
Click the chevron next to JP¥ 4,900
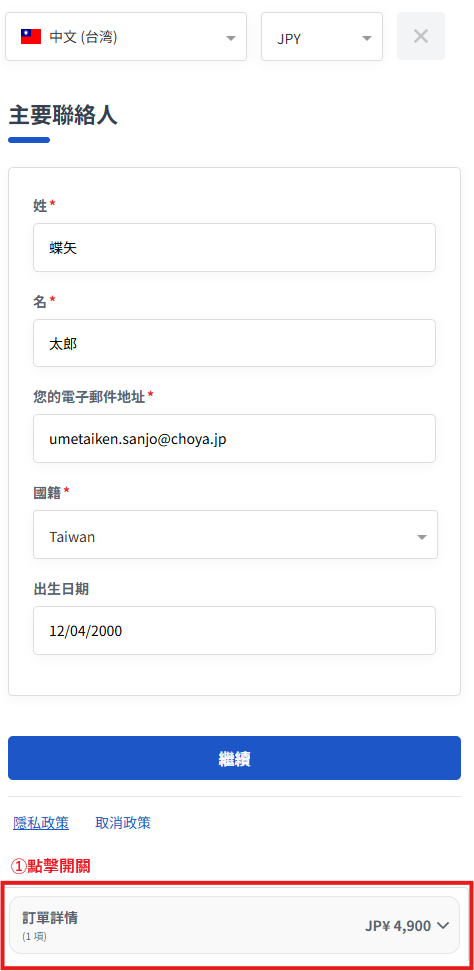(442, 925)
